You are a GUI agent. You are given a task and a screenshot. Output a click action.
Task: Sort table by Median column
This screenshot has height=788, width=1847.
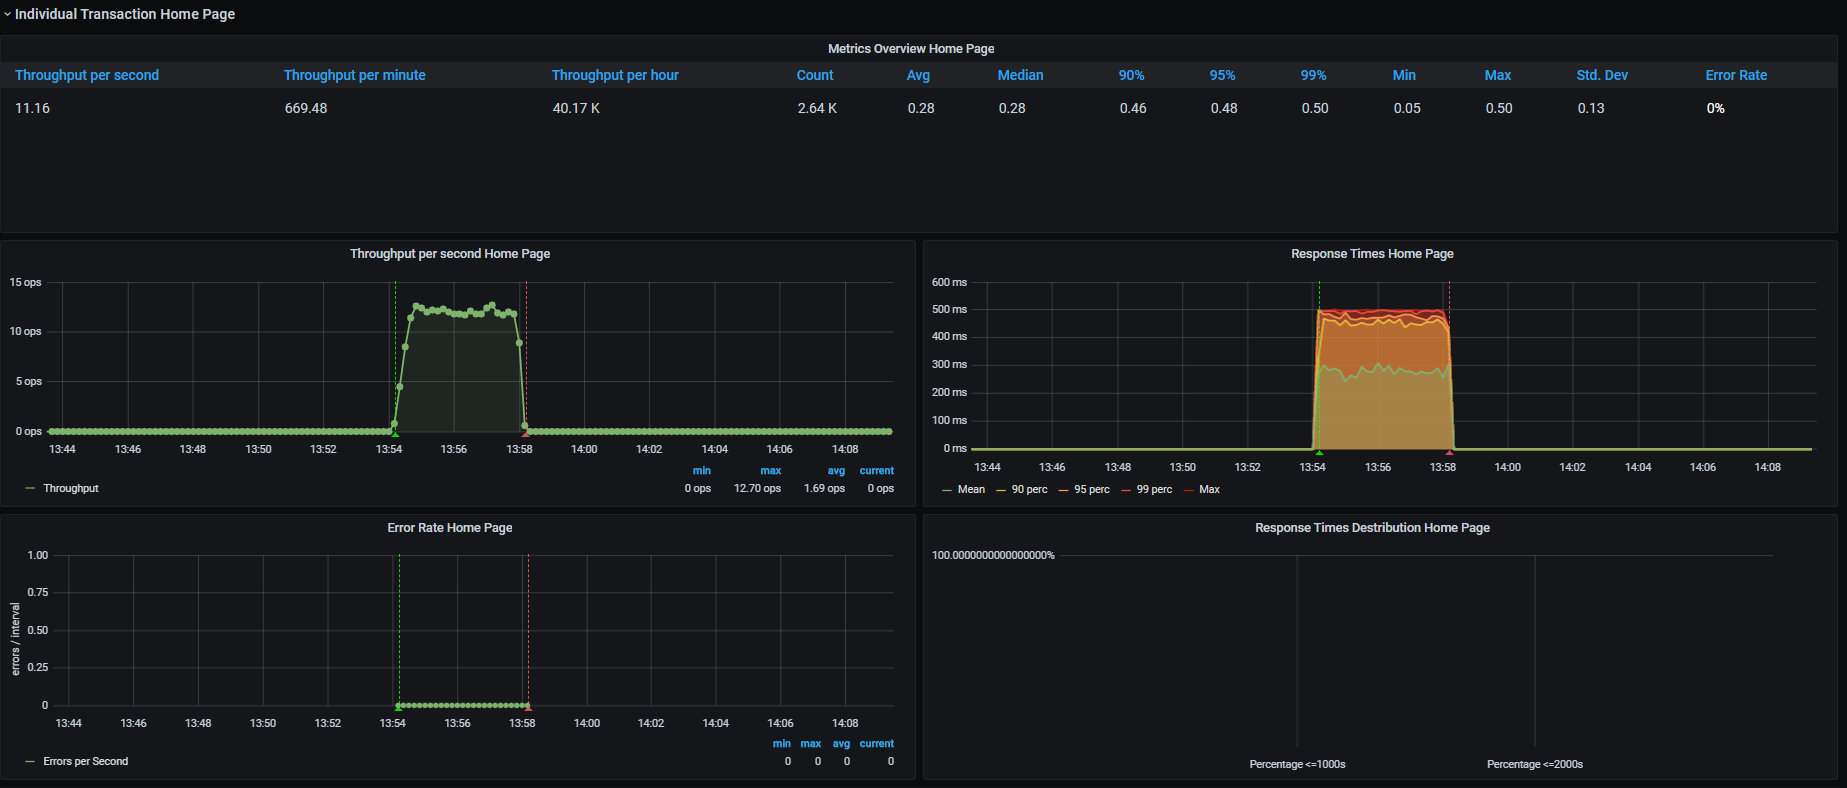[1020, 75]
